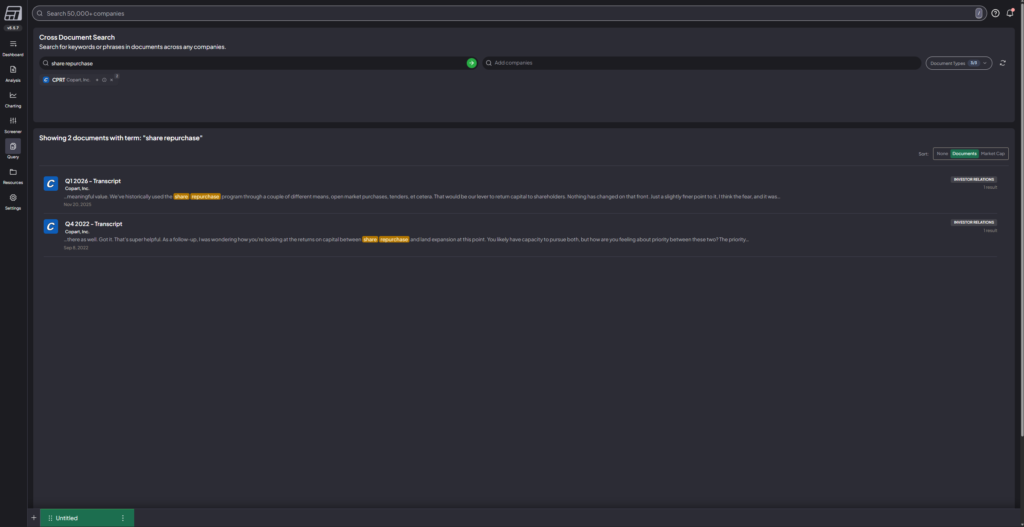Click the refresh icon beside Document Types

1002,63
